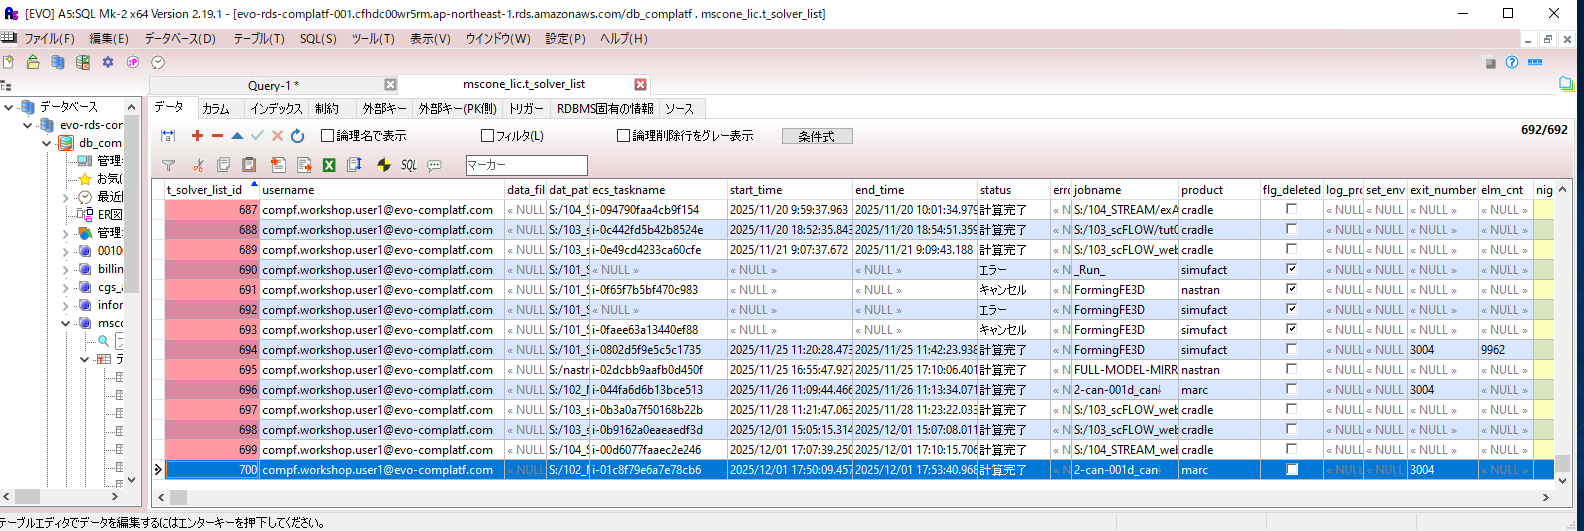Click the green Excel export icon
The height and width of the screenshot is (531, 1584).
[x=329, y=165]
